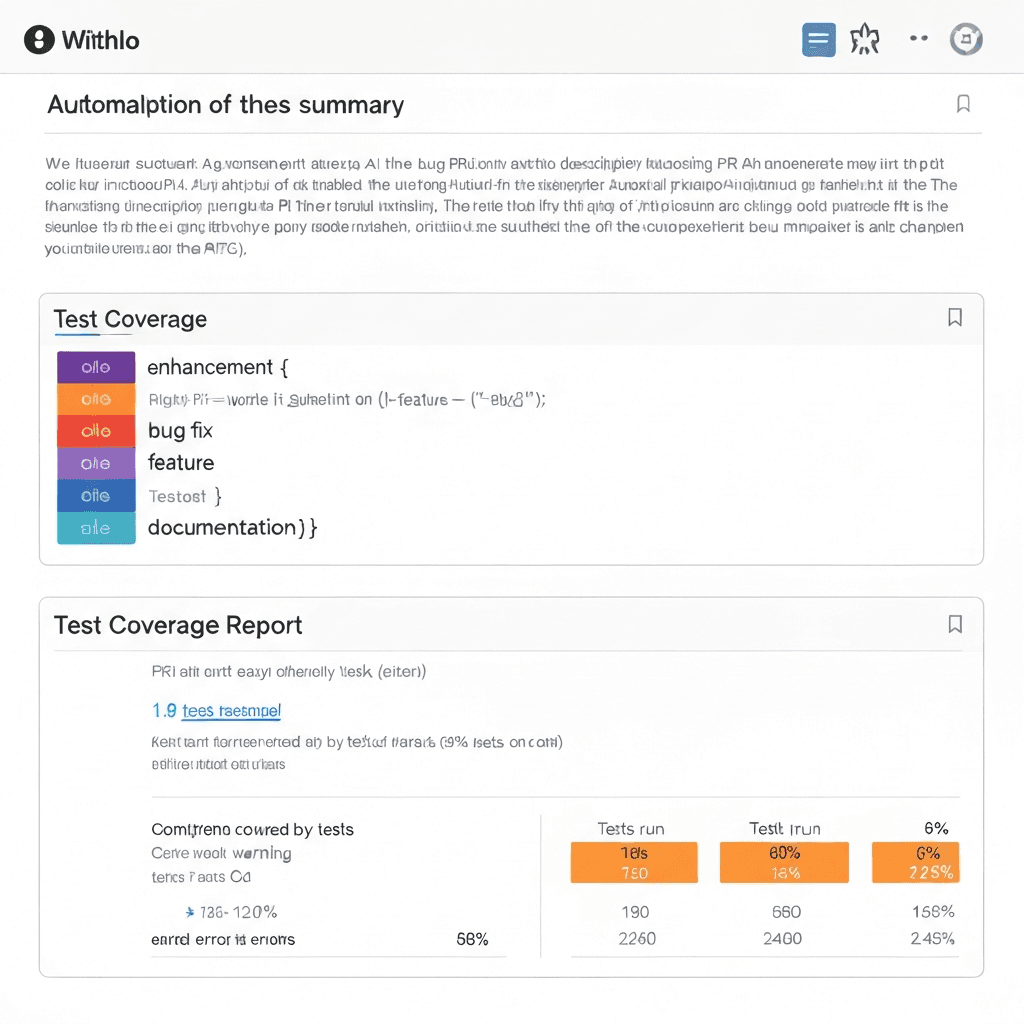Click the red bug fix label
The height and width of the screenshot is (1024, 1024).
[96, 431]
